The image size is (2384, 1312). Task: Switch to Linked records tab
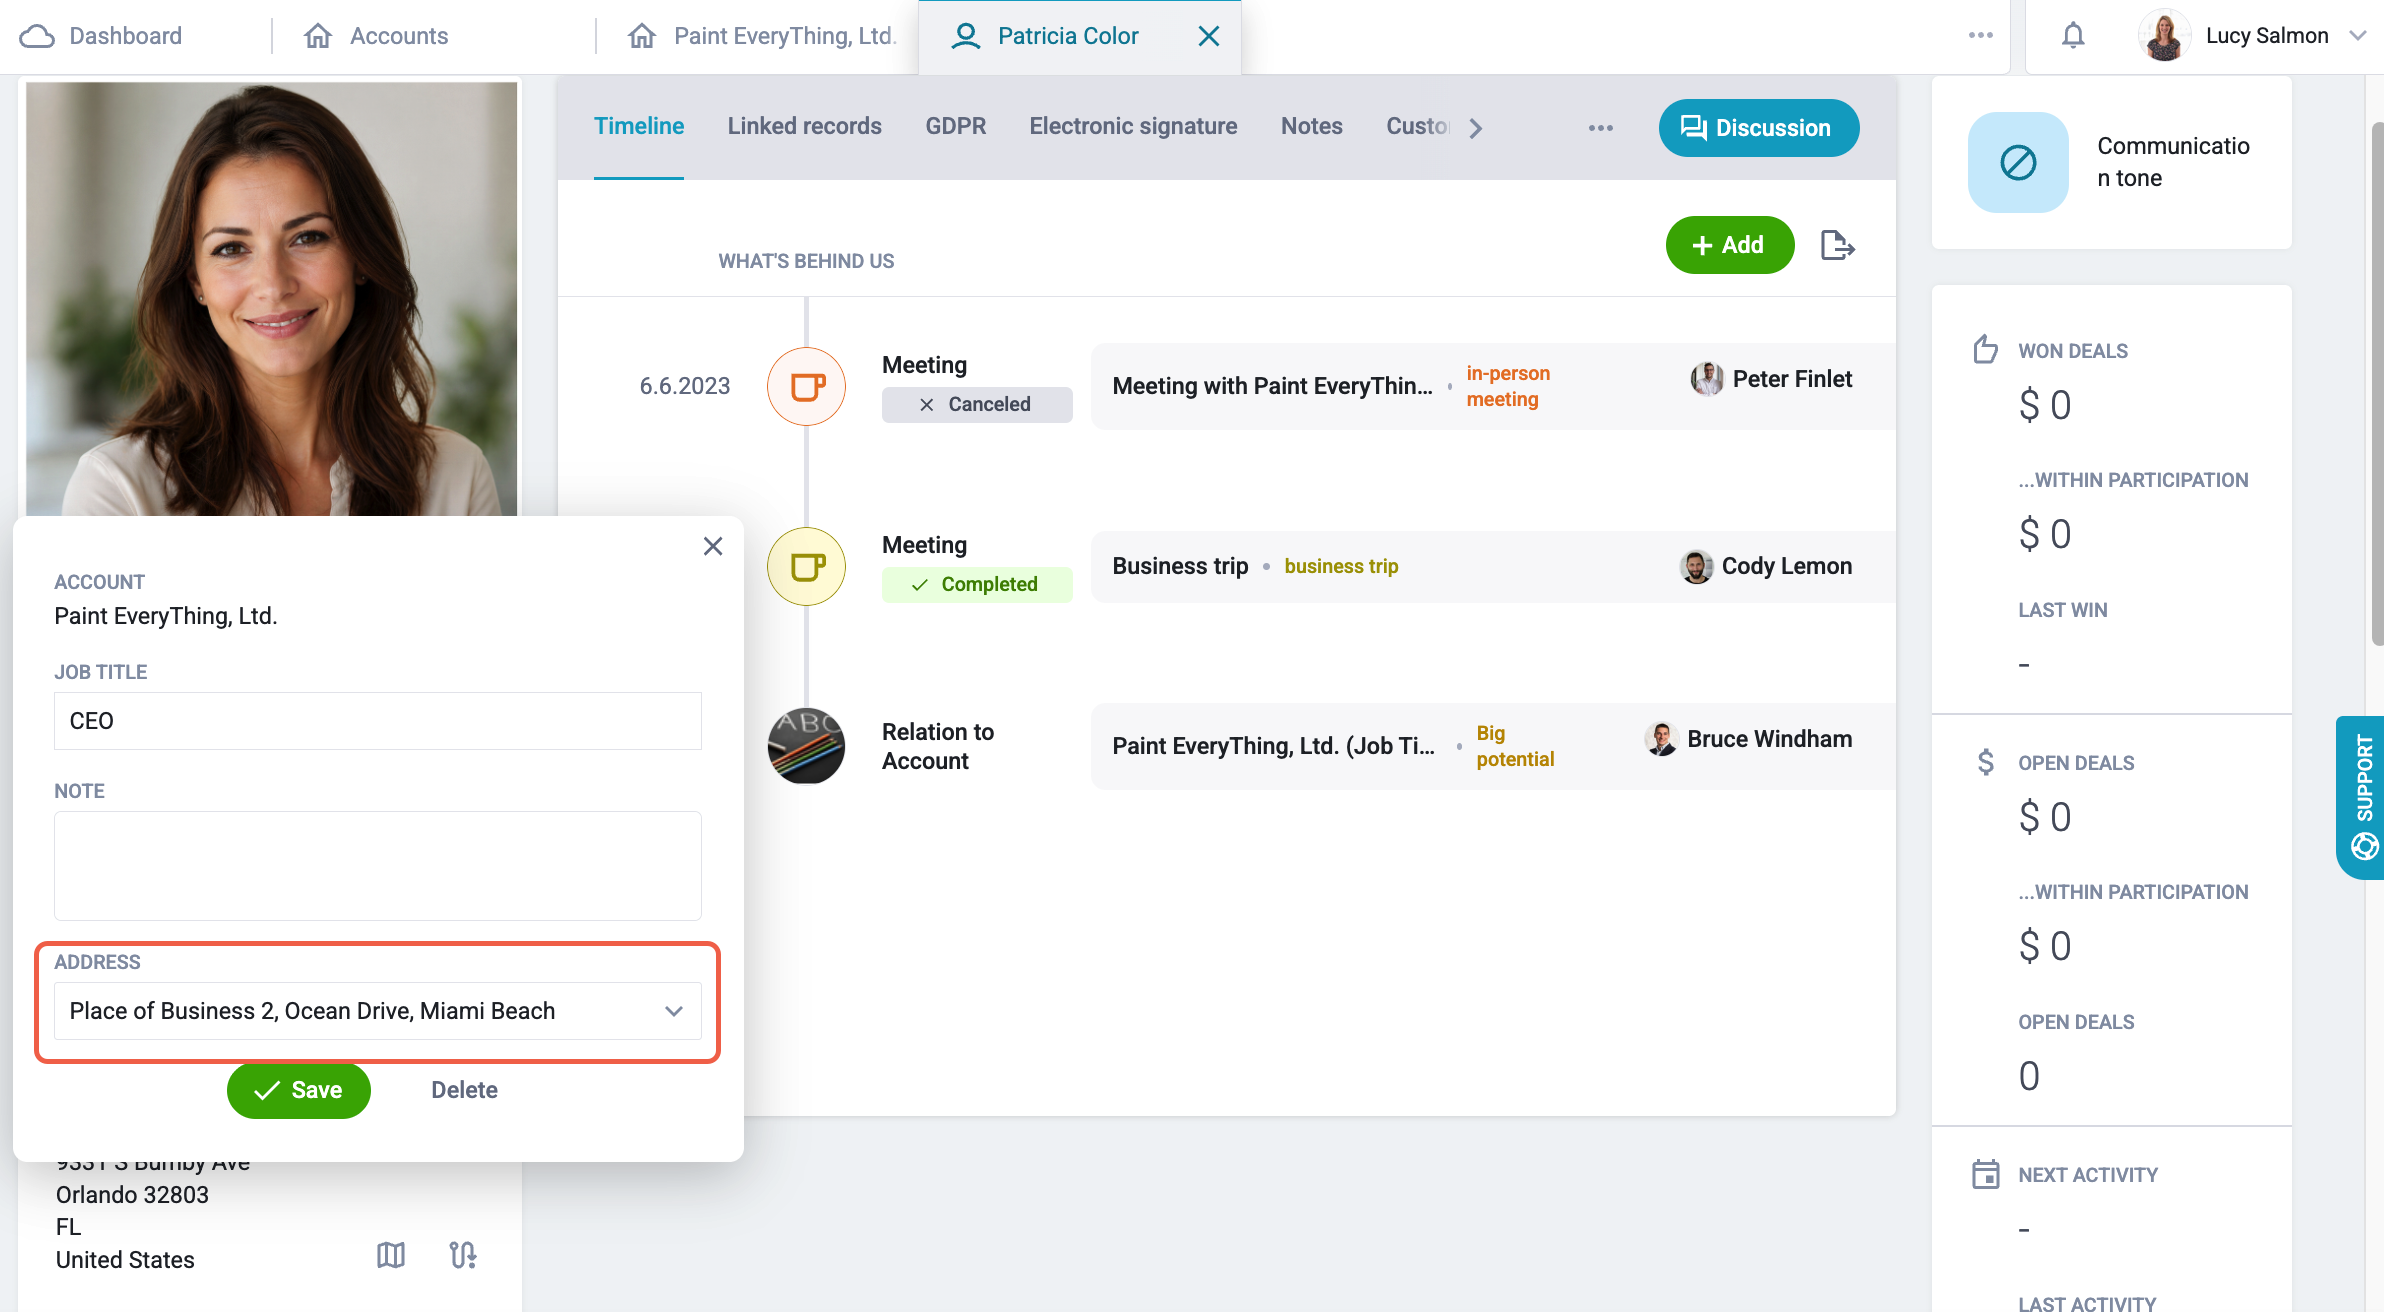[804, 126]
